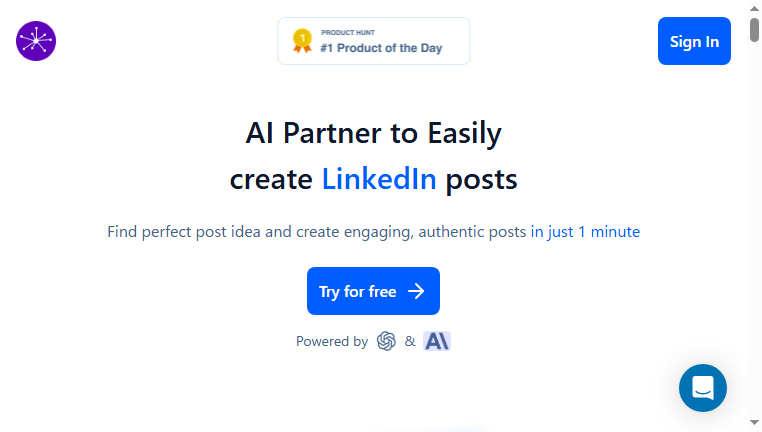Open the #1 Product of the Day badge
Screen dimensions: 762x432
[x=374, y=41]
